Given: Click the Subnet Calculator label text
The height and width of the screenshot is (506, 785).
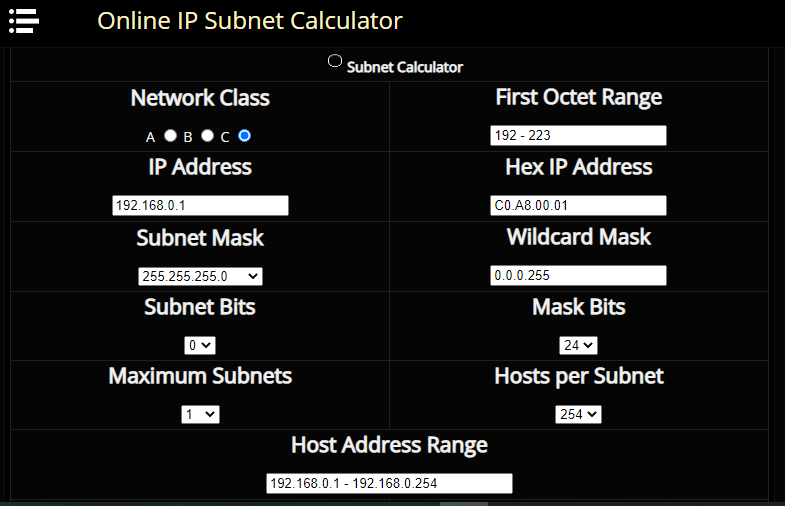Looking at the screenshot, I should (405, 67).
